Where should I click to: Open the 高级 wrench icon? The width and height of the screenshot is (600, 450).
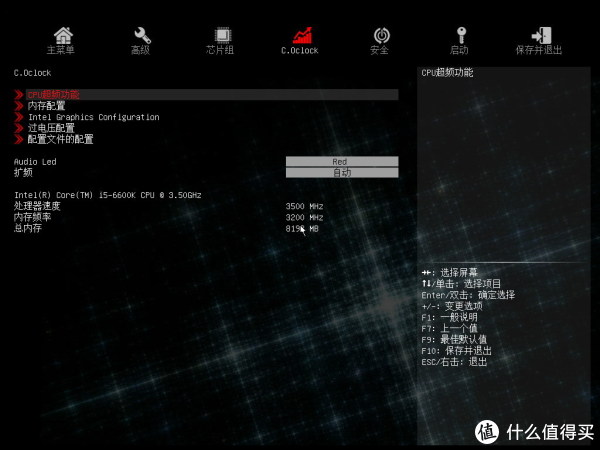click(142, 35)
